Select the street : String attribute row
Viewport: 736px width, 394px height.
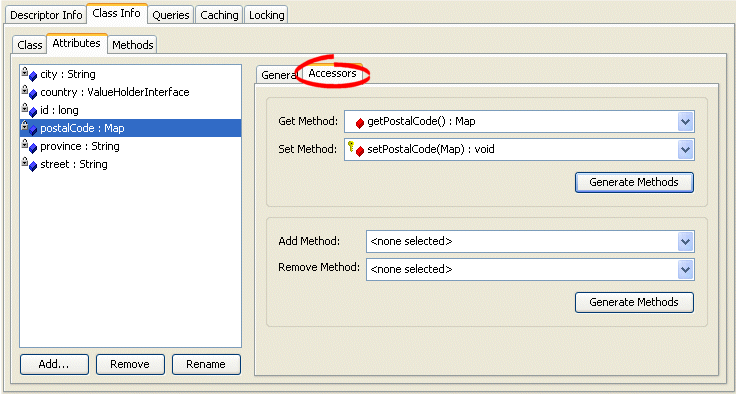(130, 164)
